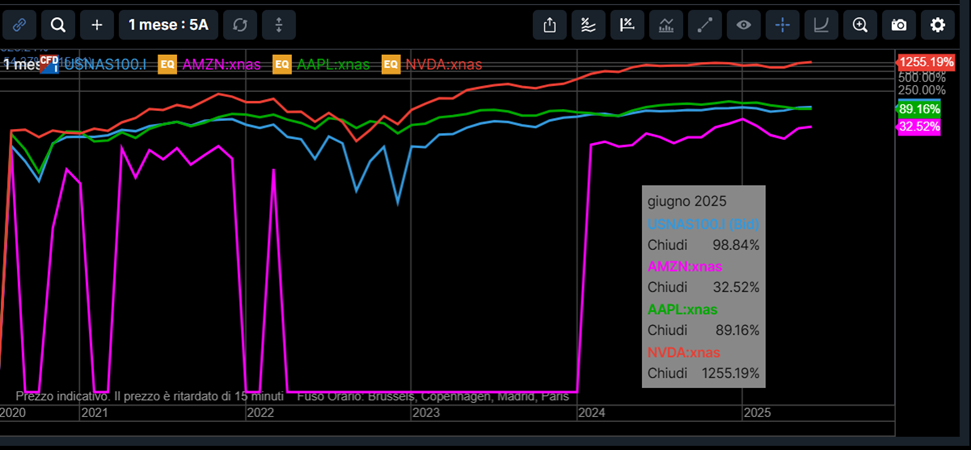This screenshot has width=971, height=450.
Task: Select the trend line drawing tool
Action: coord(705,25)
